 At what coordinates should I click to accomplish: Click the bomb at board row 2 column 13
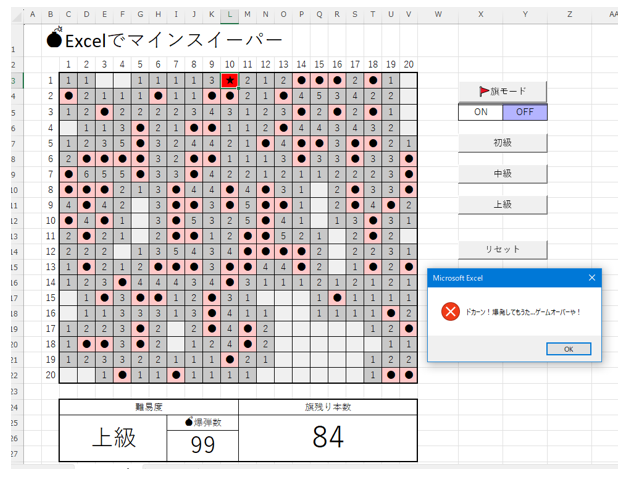point(283,96)
